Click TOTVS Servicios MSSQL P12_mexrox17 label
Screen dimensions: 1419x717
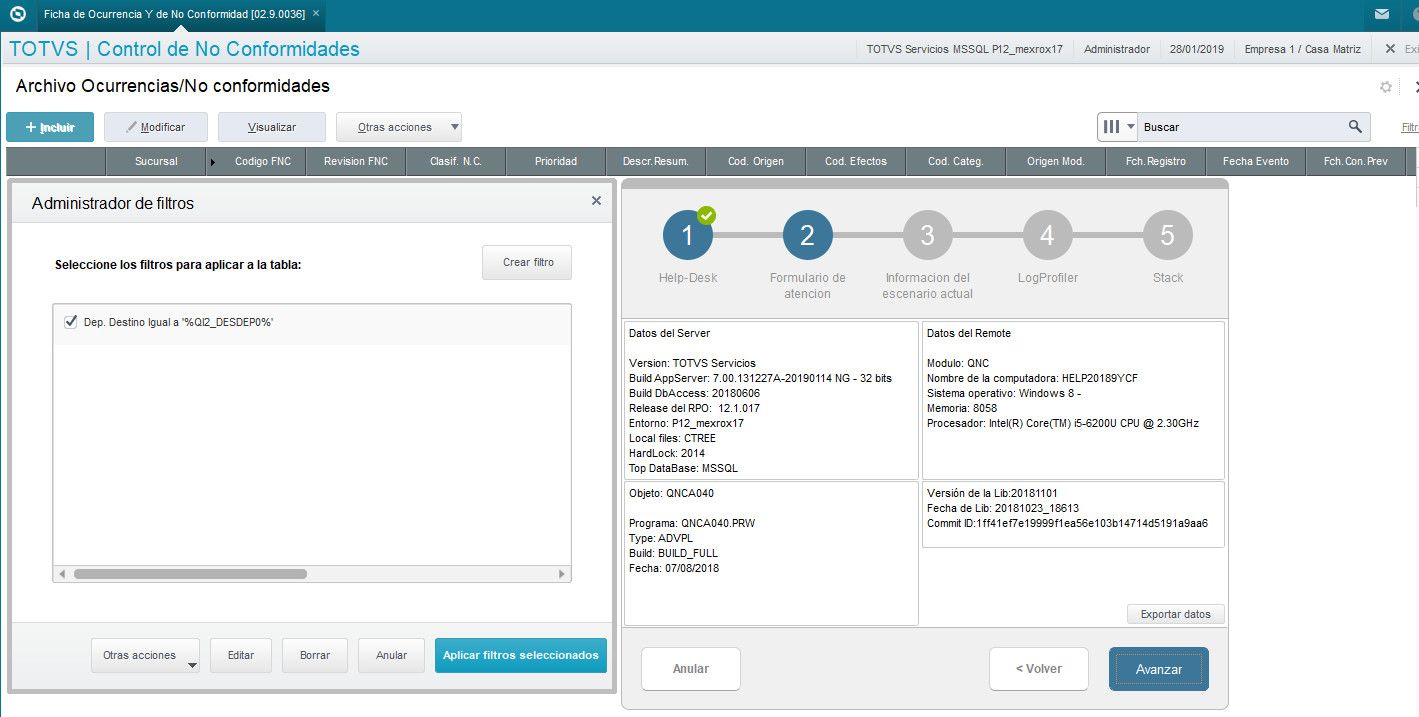tap(964, 49)
